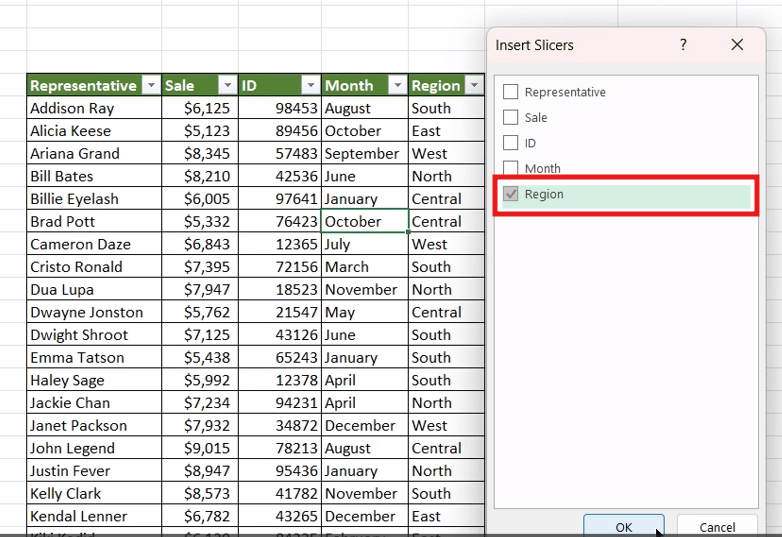Select the cell Cameron Daze

(94, 244)
